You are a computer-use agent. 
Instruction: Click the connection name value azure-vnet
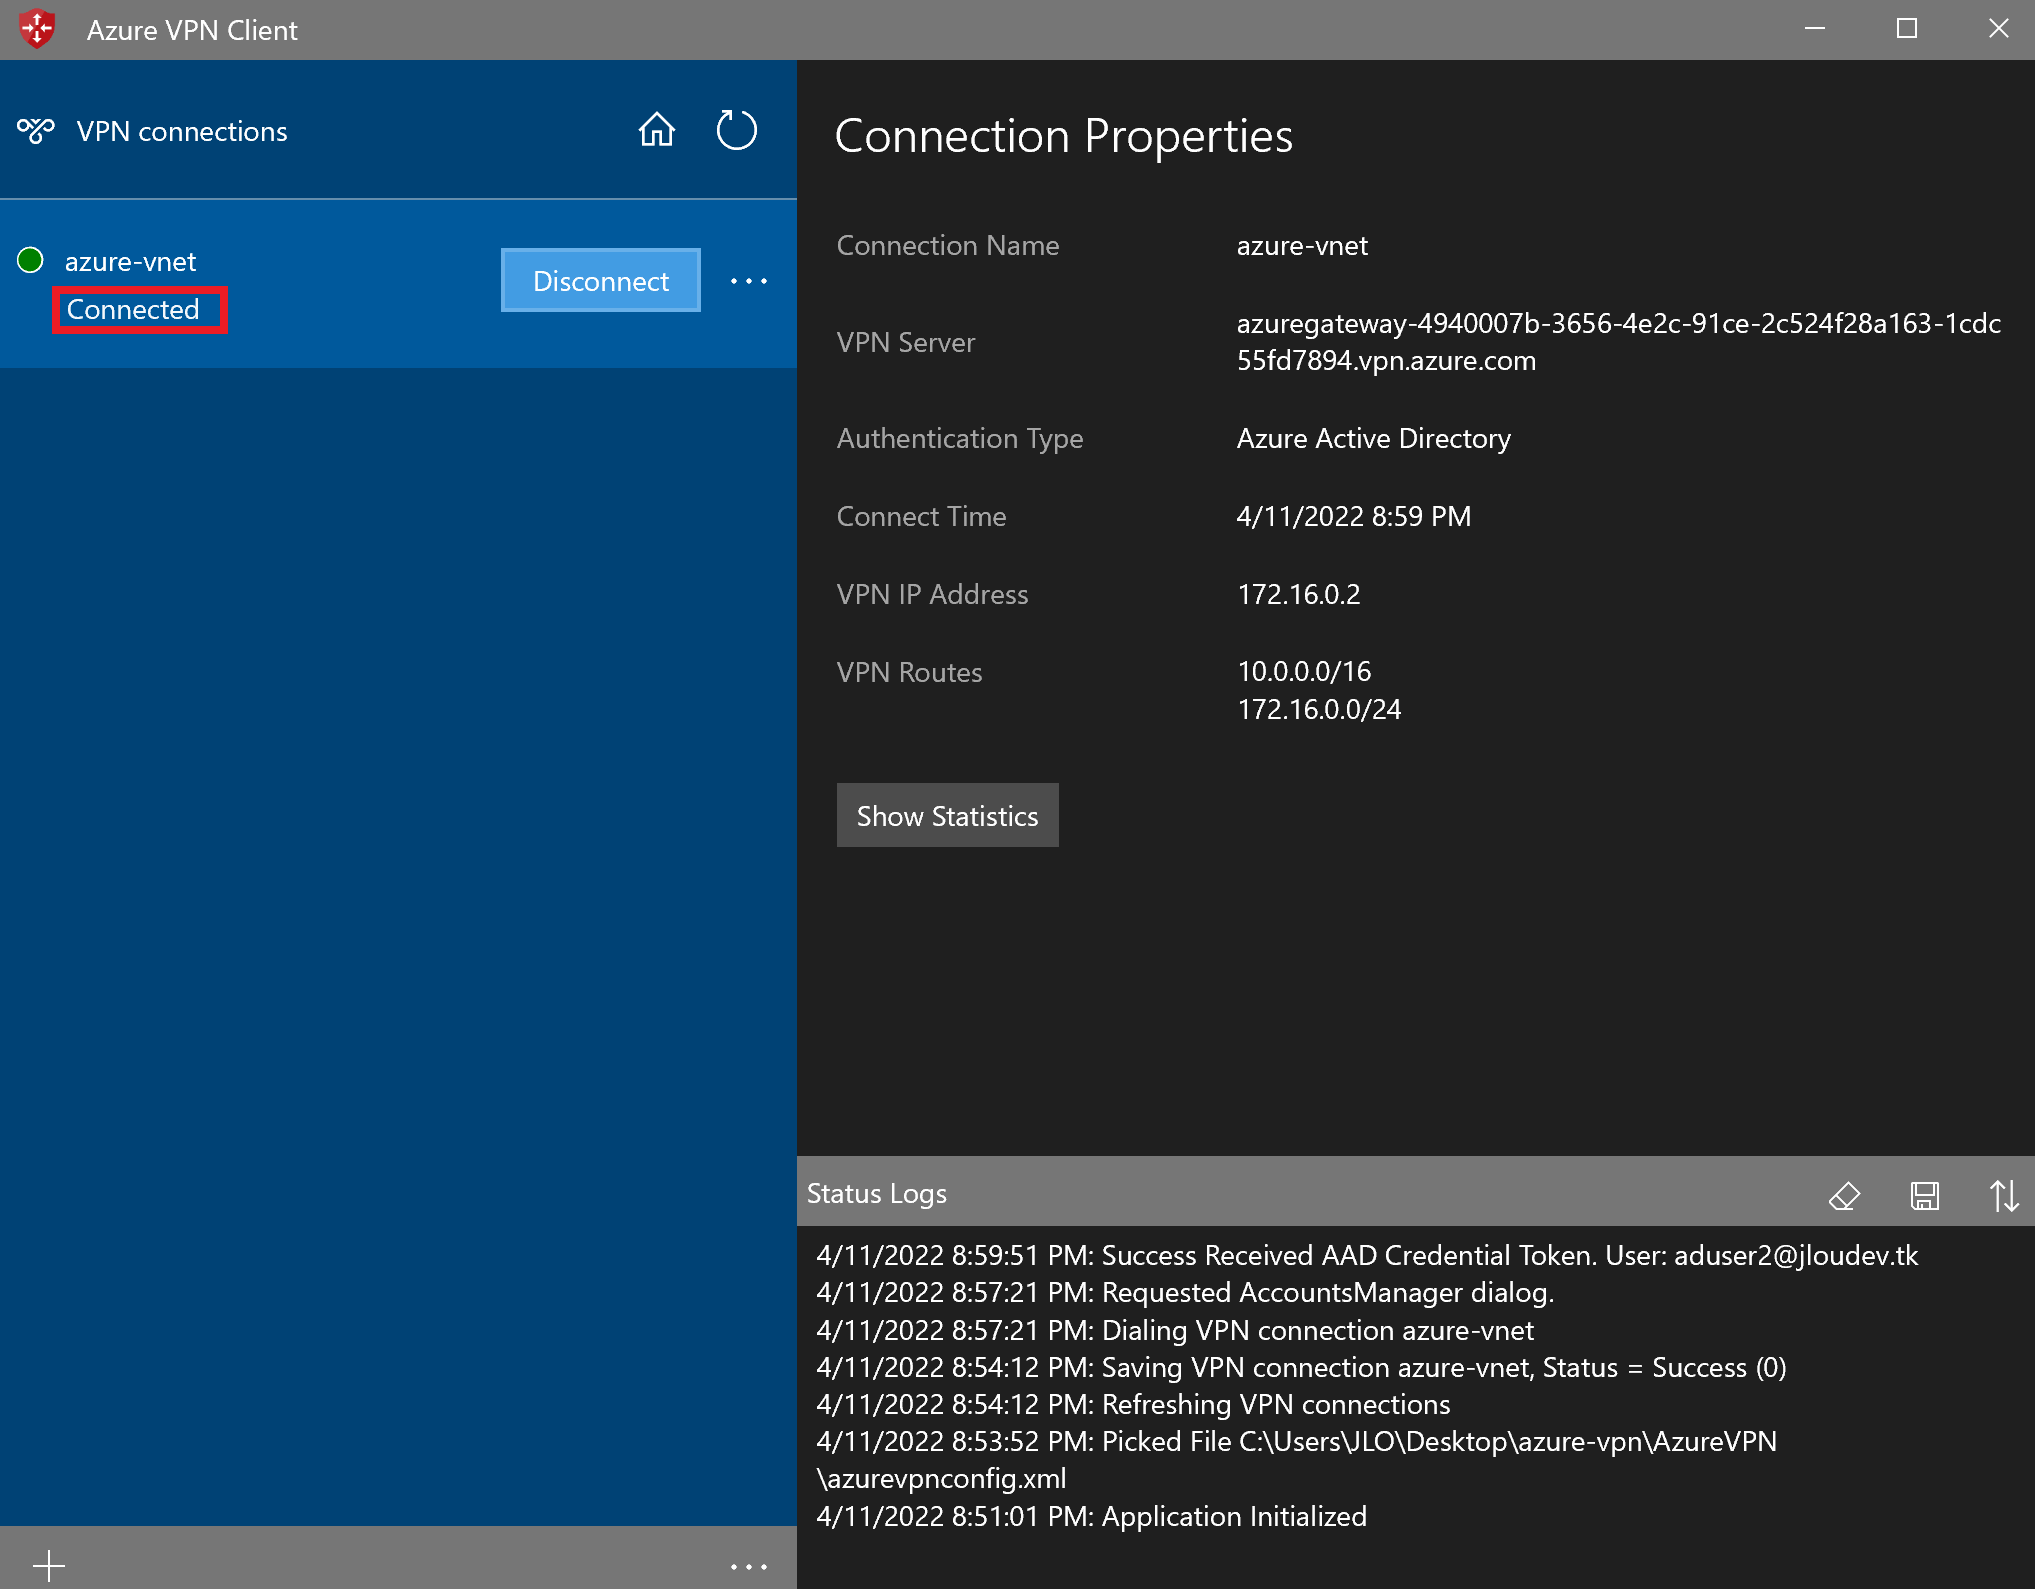click(x=1302, y=245)
